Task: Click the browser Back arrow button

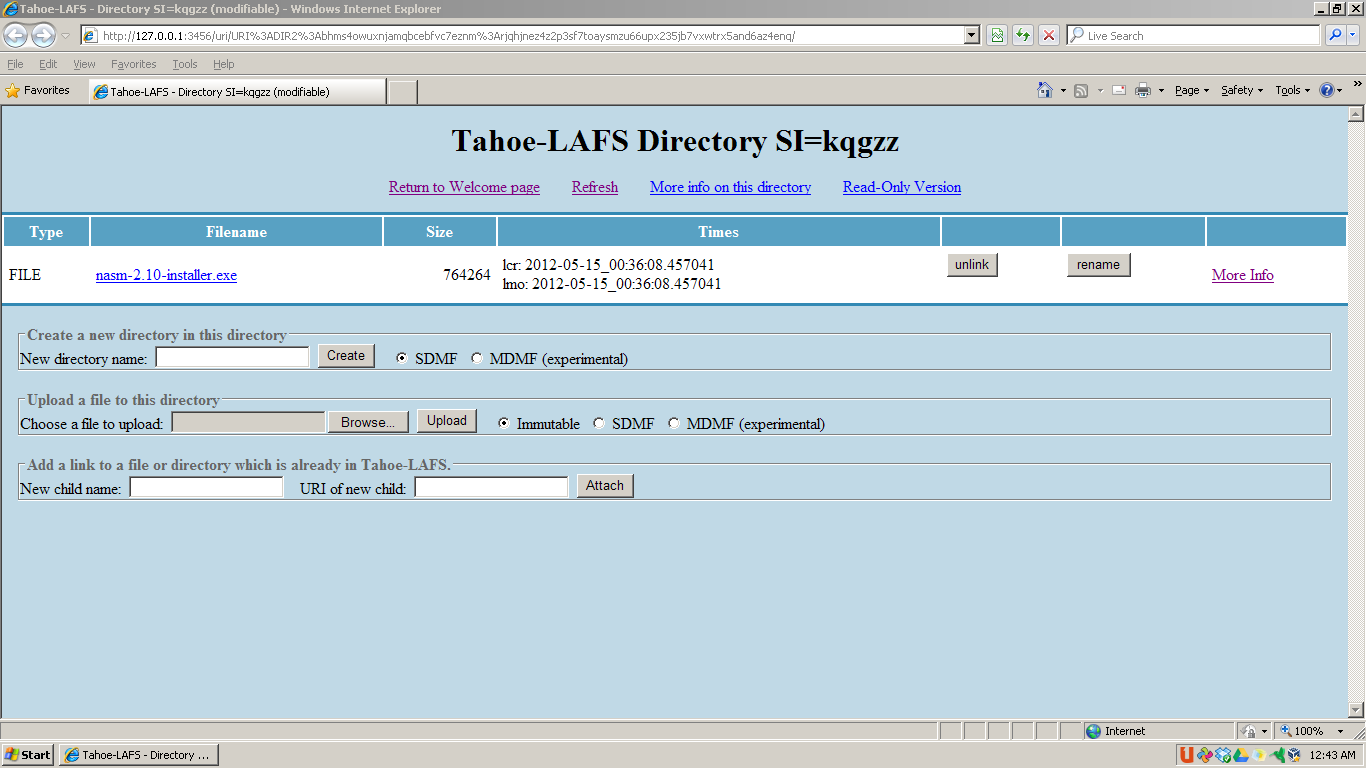Action: (x=16, y=36)
